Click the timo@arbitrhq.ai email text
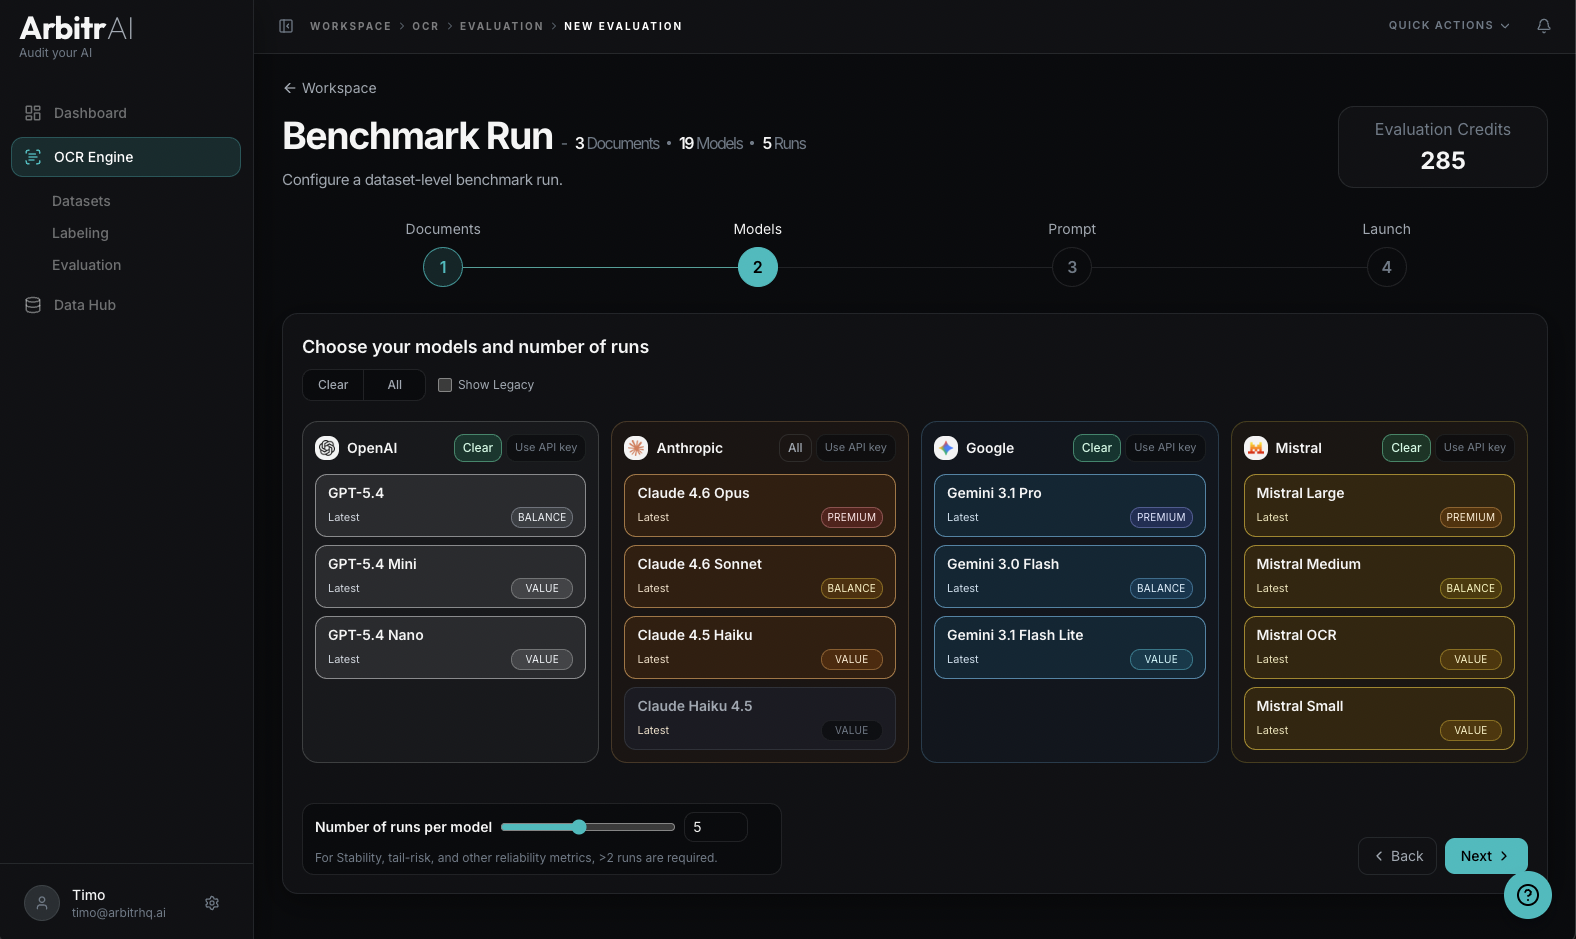The image size is (1576, 939). (119, 913)
